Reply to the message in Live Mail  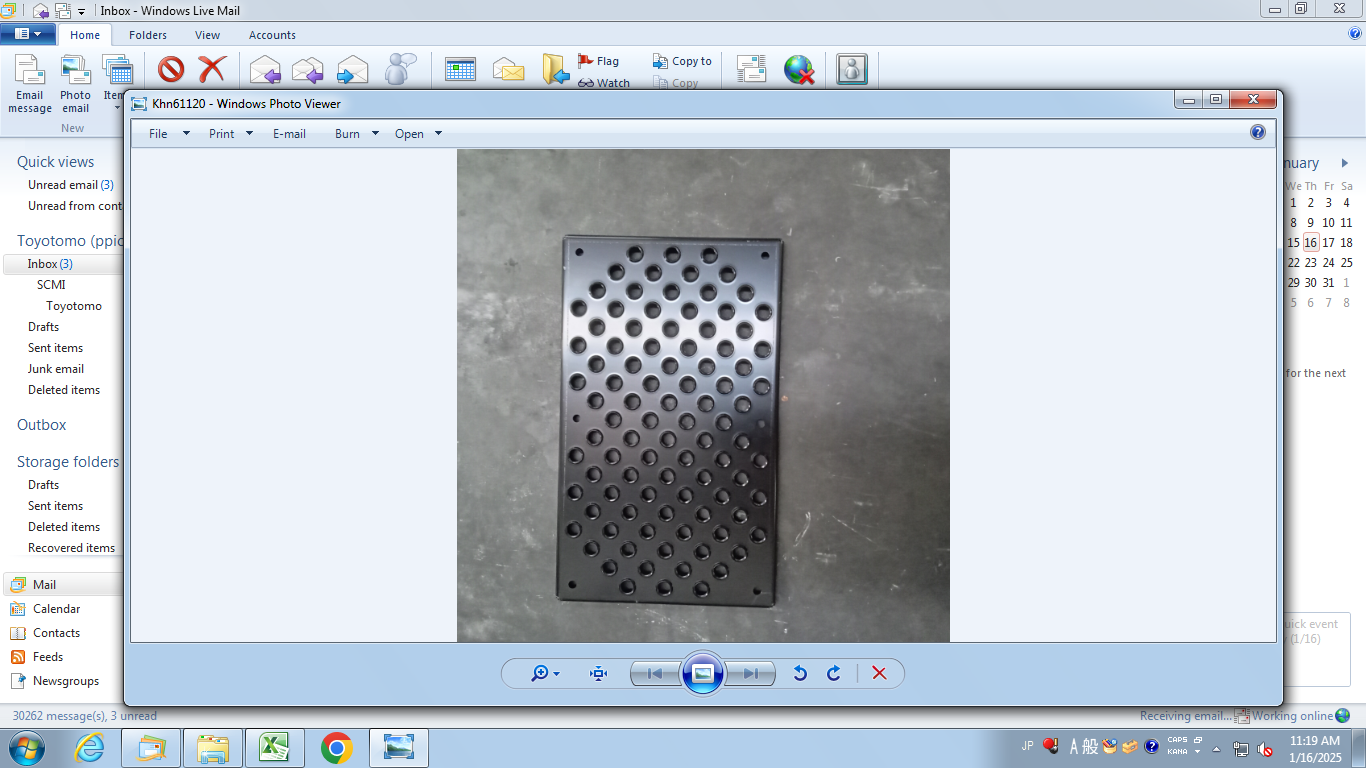265,70
